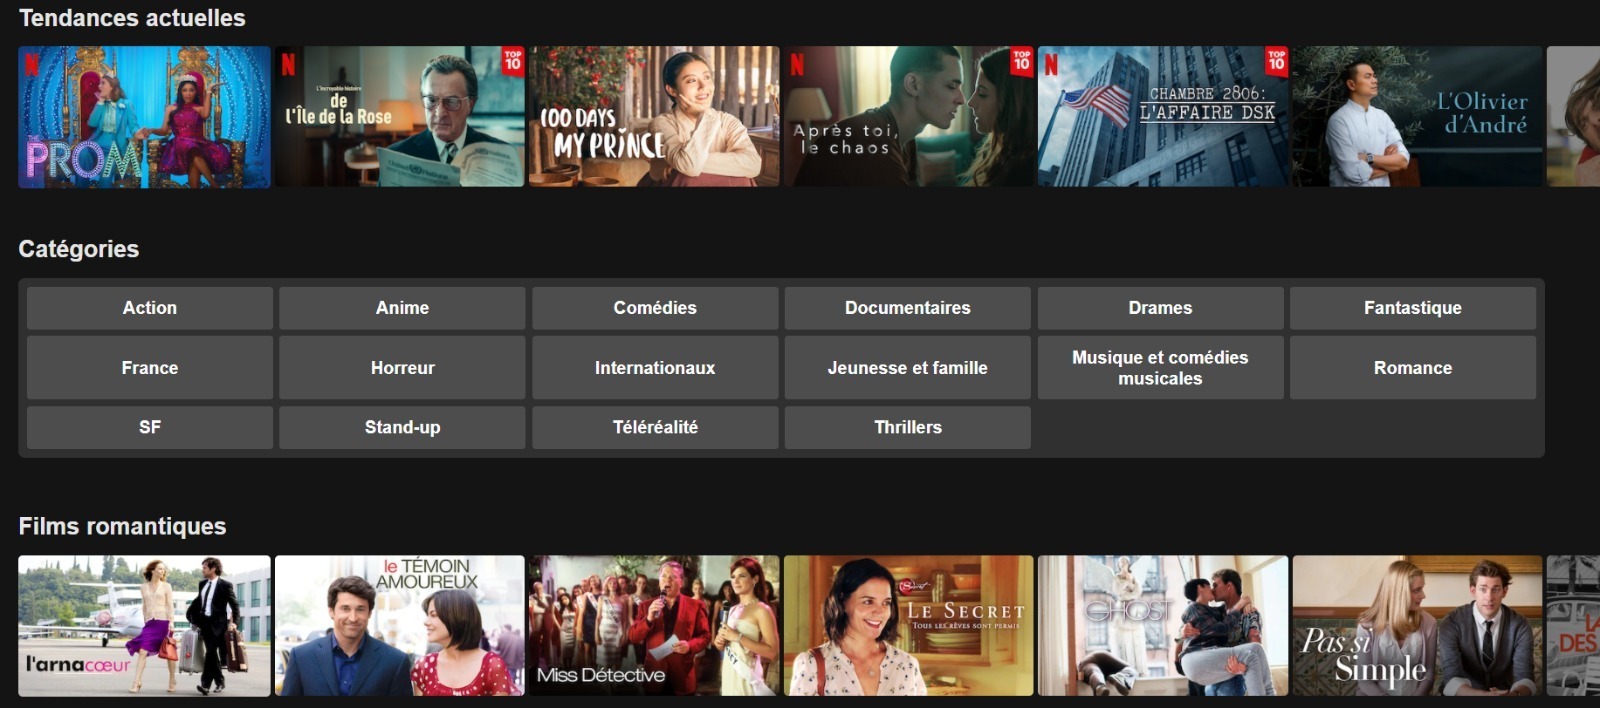Screen dimensions: 1600x708
Task: Select the Drames category
Action: point(1160,308)
